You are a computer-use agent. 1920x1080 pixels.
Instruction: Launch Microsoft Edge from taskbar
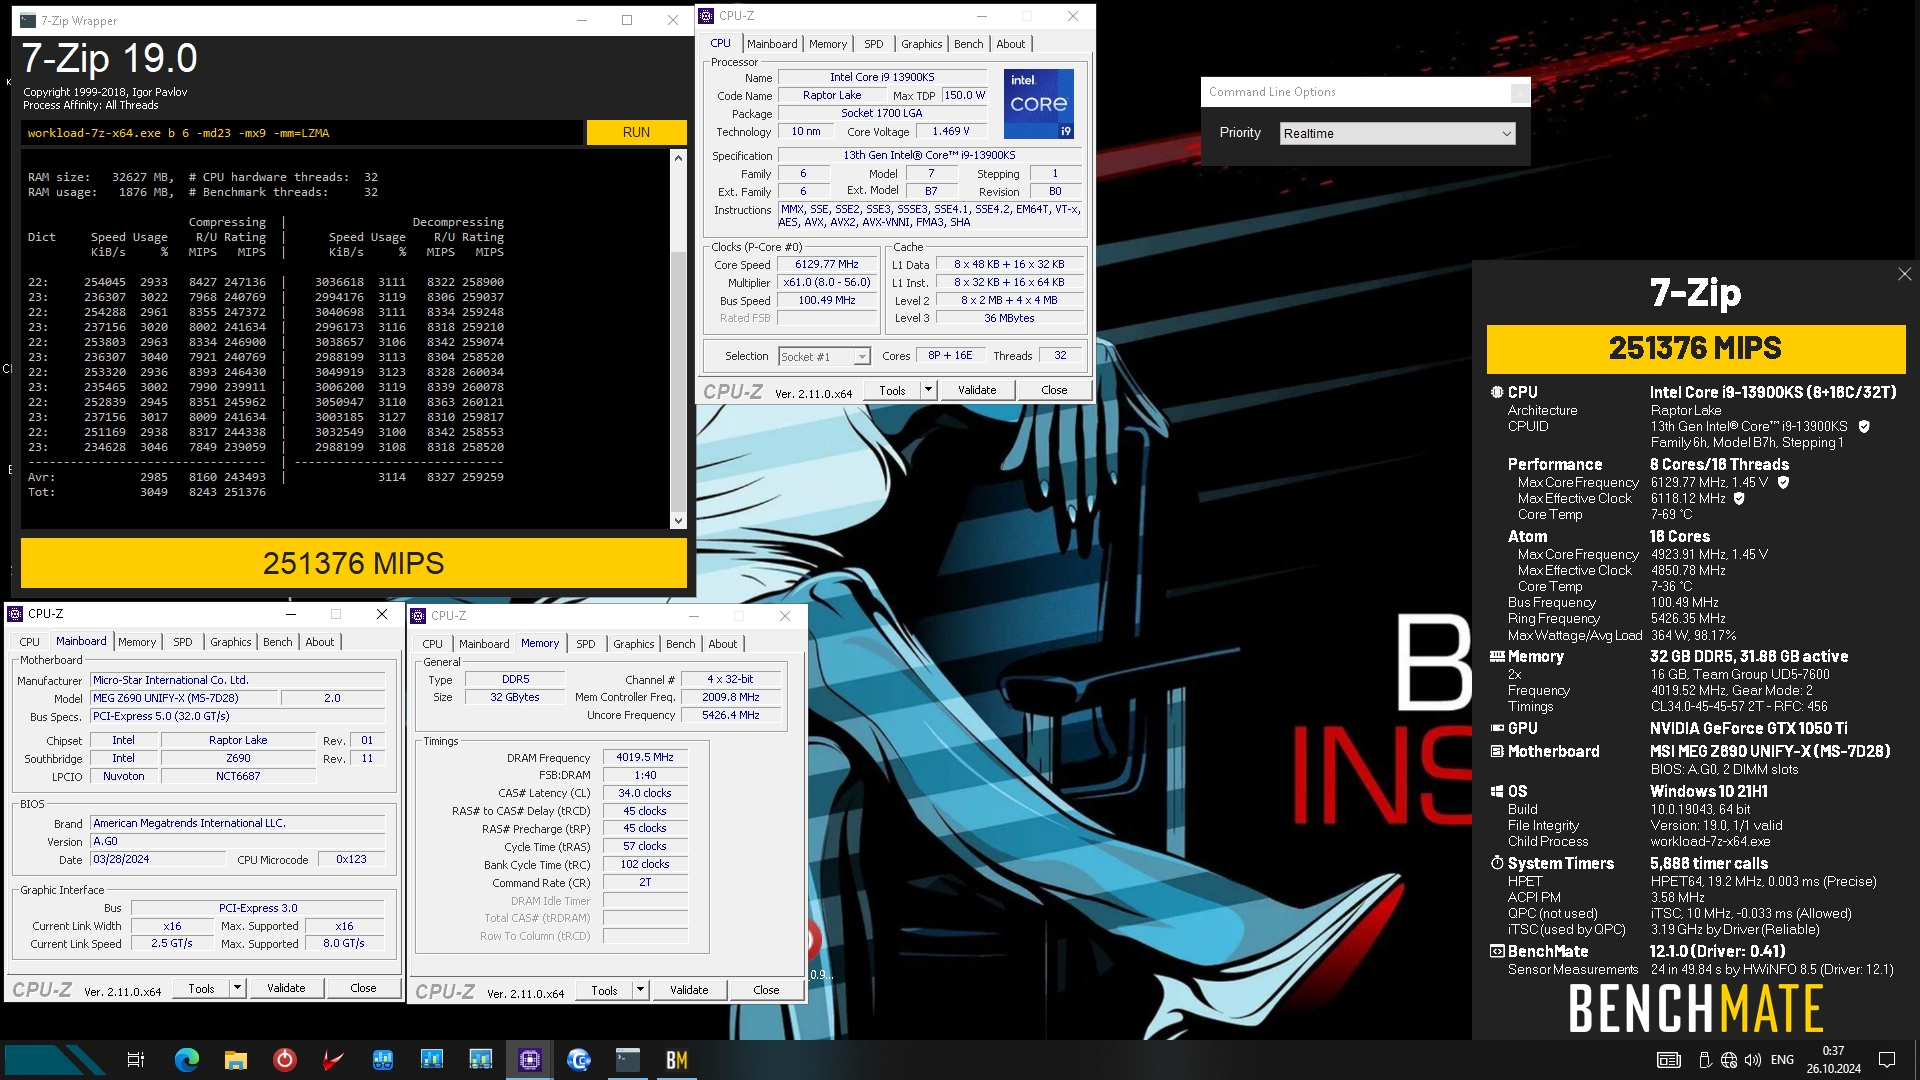click(187, 1060)
